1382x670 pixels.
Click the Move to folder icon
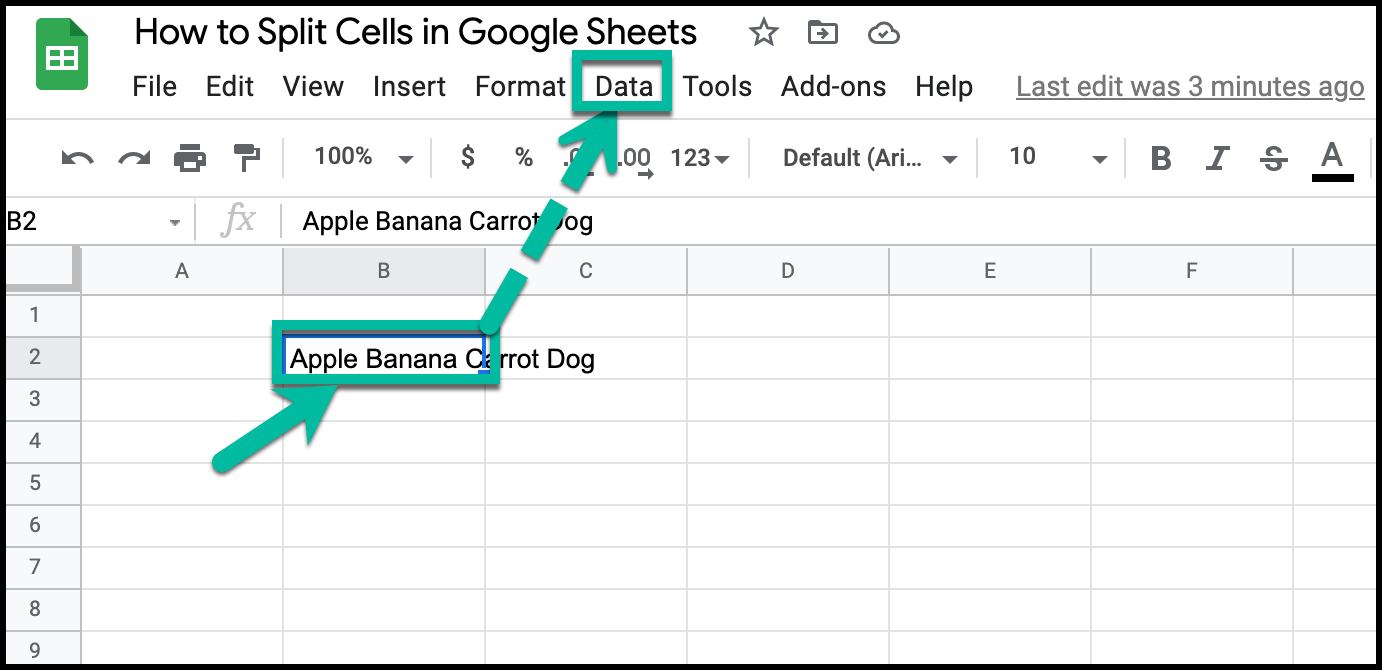(x=822, y=32)
